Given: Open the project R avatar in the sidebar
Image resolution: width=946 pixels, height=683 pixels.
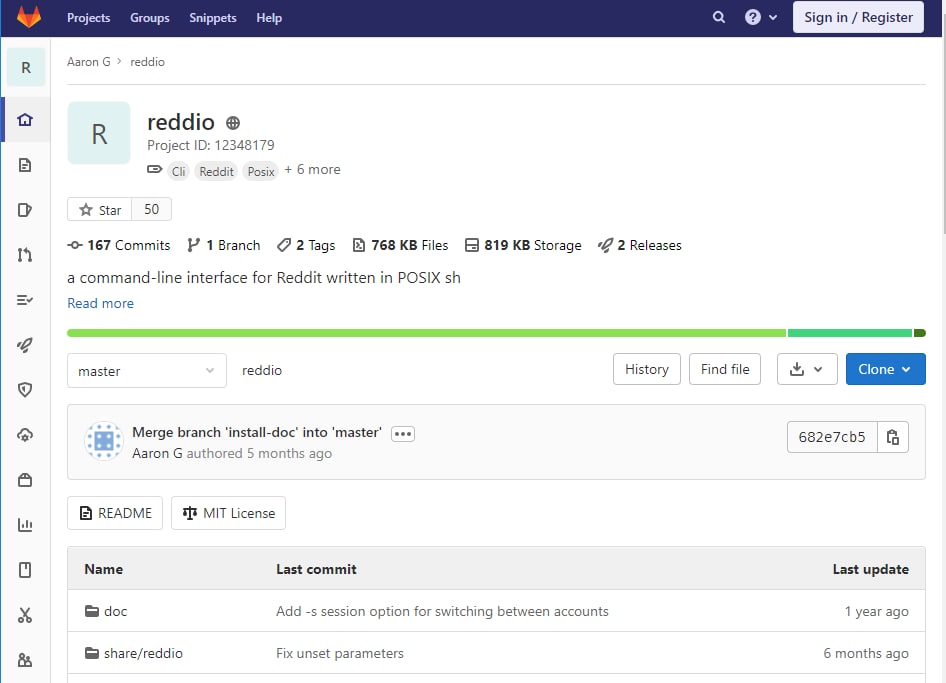Looking at the screenshot, I should [x=25, y=68].
